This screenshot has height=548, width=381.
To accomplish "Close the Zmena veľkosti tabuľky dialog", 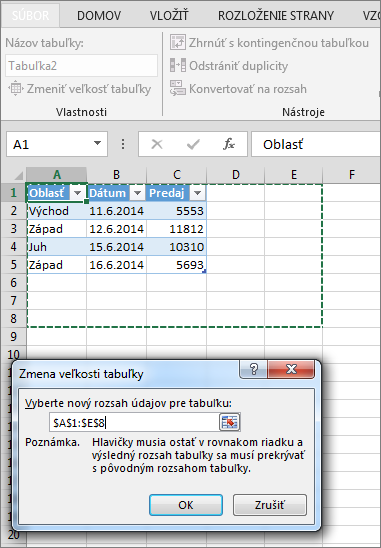I will tap(291, 369).
